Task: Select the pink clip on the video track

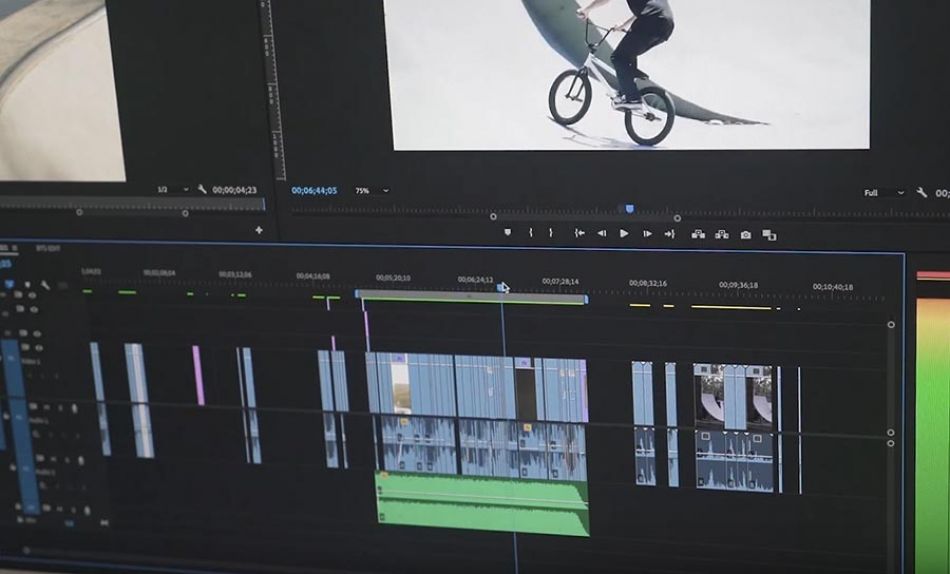Action: point(198,375)
